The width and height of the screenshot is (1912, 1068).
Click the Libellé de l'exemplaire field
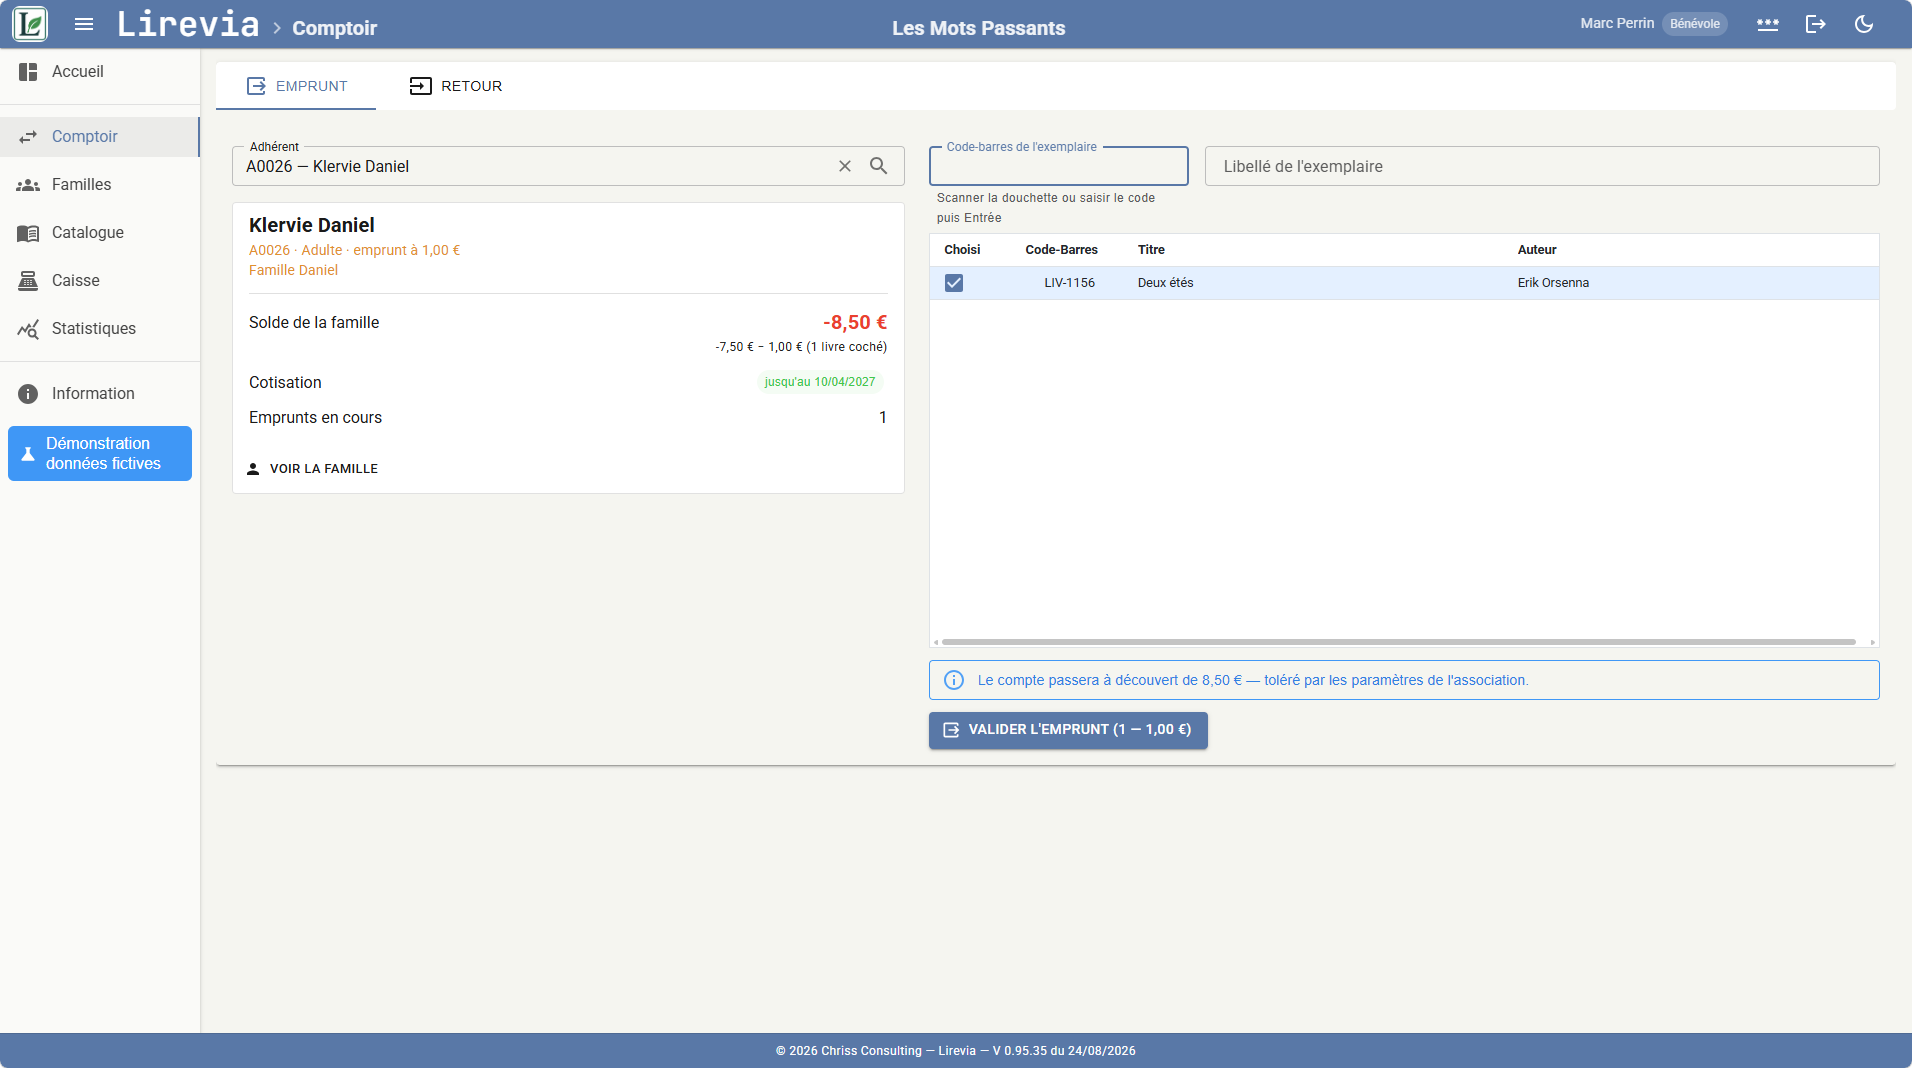click(1542, 166)
